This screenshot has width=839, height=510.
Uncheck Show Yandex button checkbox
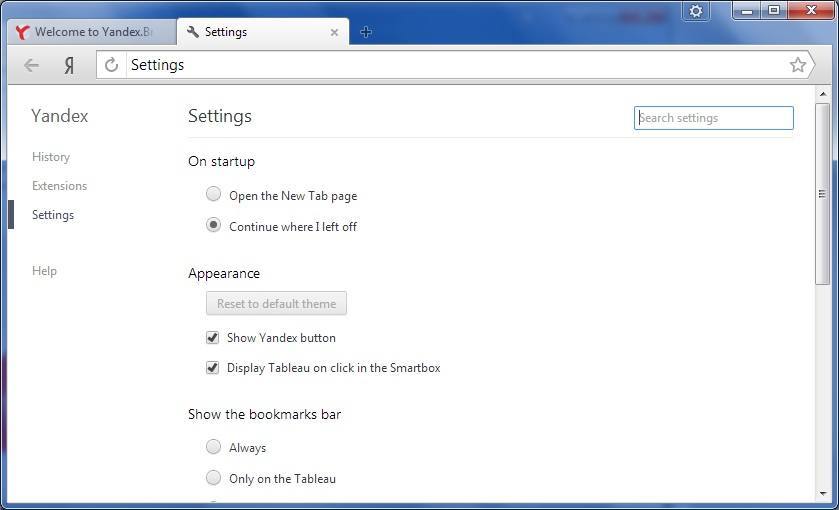tap(212, 338)
